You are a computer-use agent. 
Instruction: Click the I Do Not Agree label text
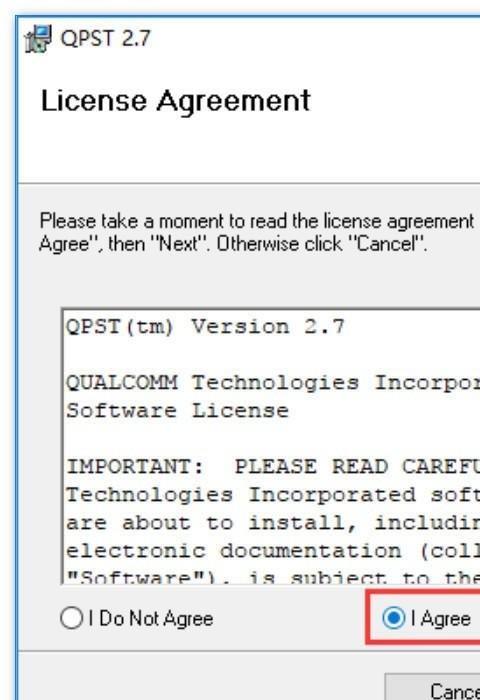point(151,619)
